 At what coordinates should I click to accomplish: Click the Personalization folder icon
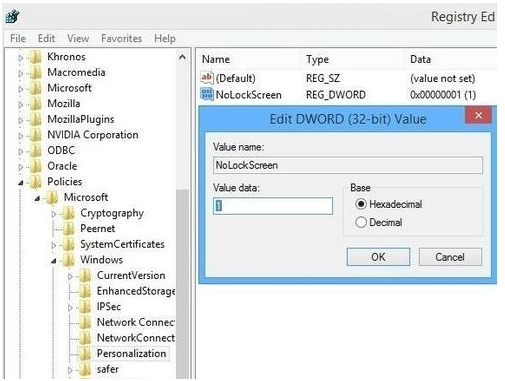[x=85, y=354]
